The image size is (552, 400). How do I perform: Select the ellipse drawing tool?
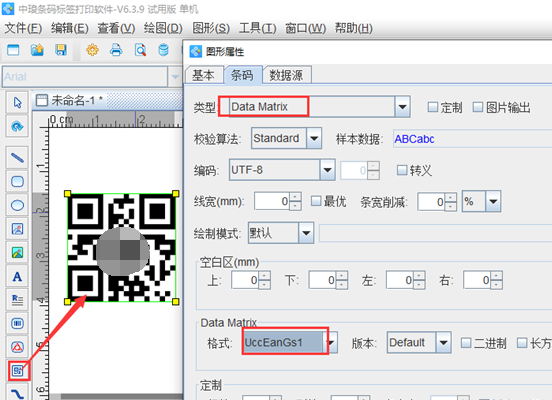coord(17,205)
